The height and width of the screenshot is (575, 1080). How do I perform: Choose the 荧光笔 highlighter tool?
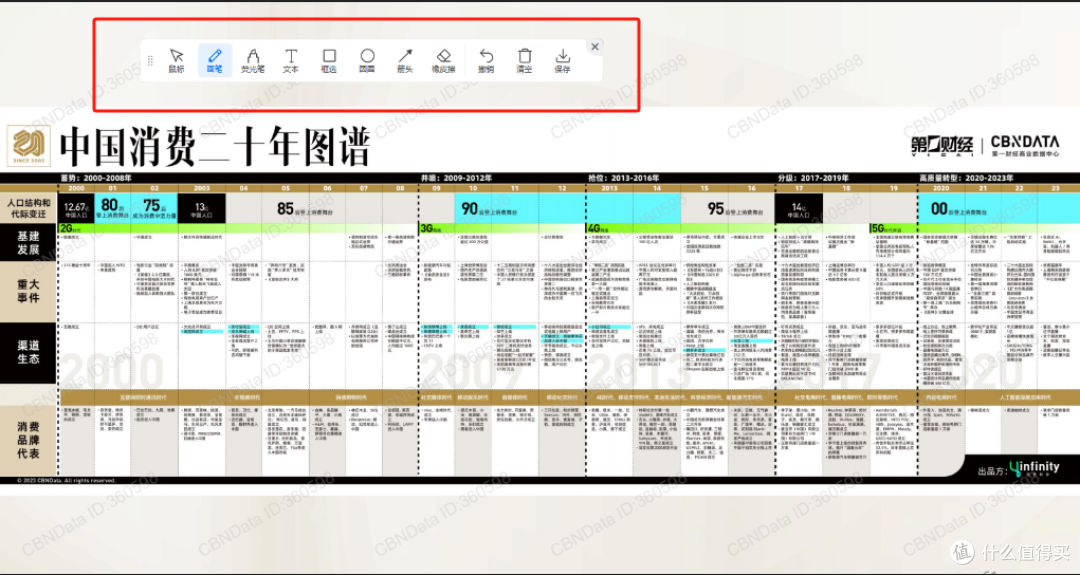(x=253, y=61)
